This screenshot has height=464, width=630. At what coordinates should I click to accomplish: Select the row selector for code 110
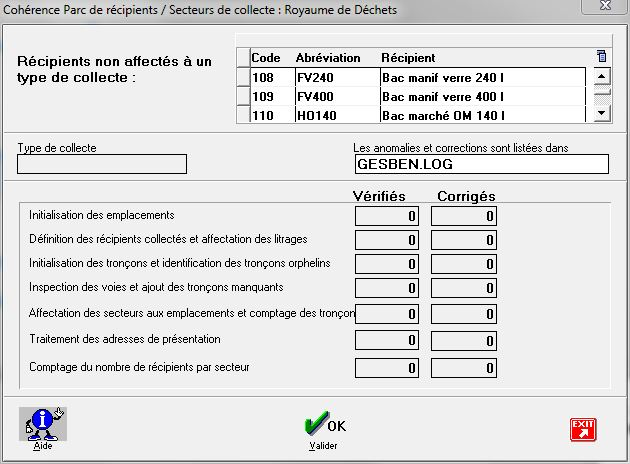[242, 114]
